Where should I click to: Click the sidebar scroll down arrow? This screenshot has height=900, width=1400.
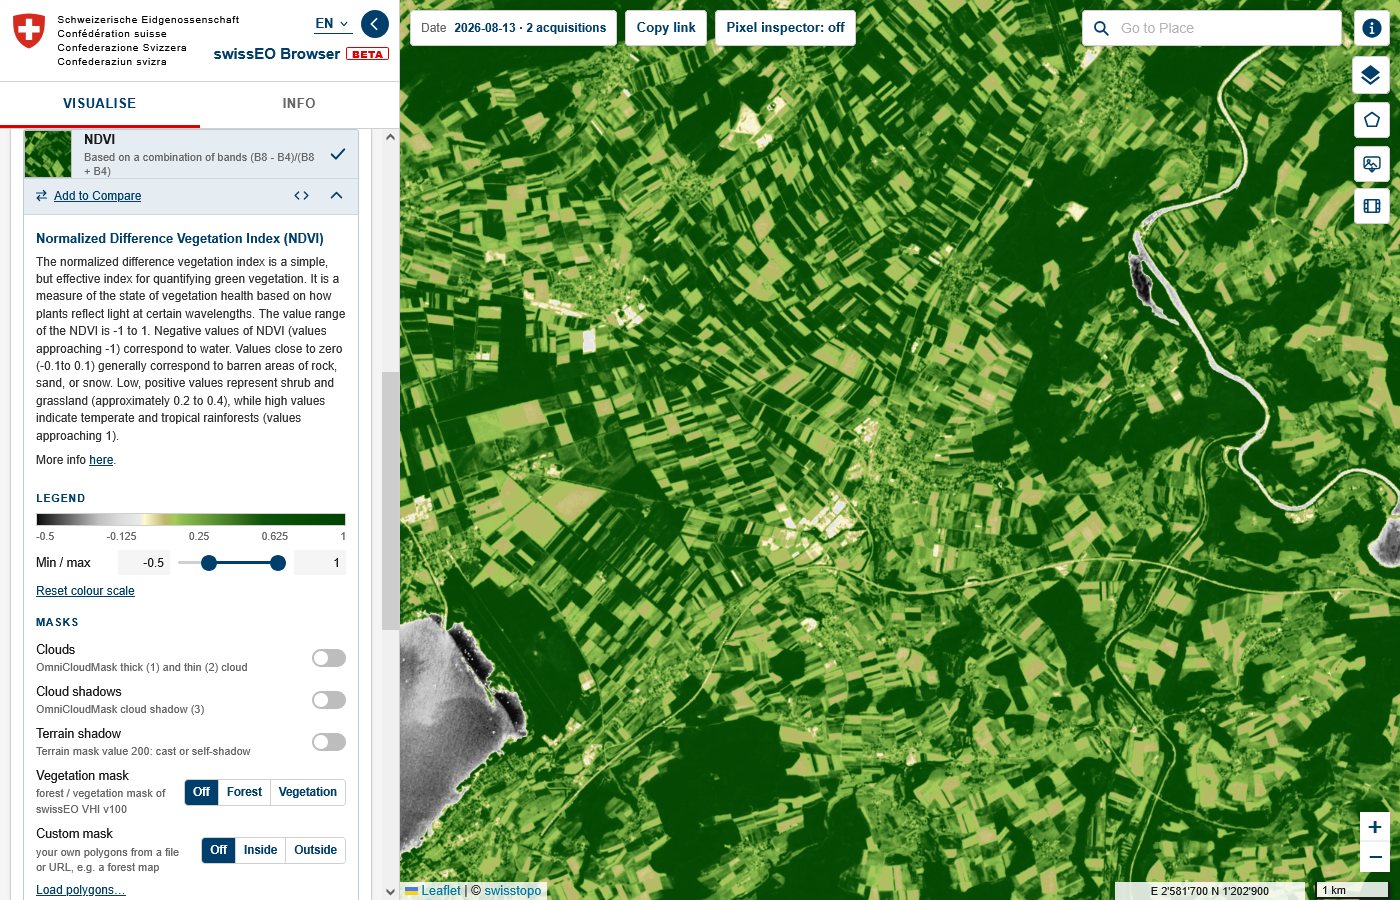point(390,891)
